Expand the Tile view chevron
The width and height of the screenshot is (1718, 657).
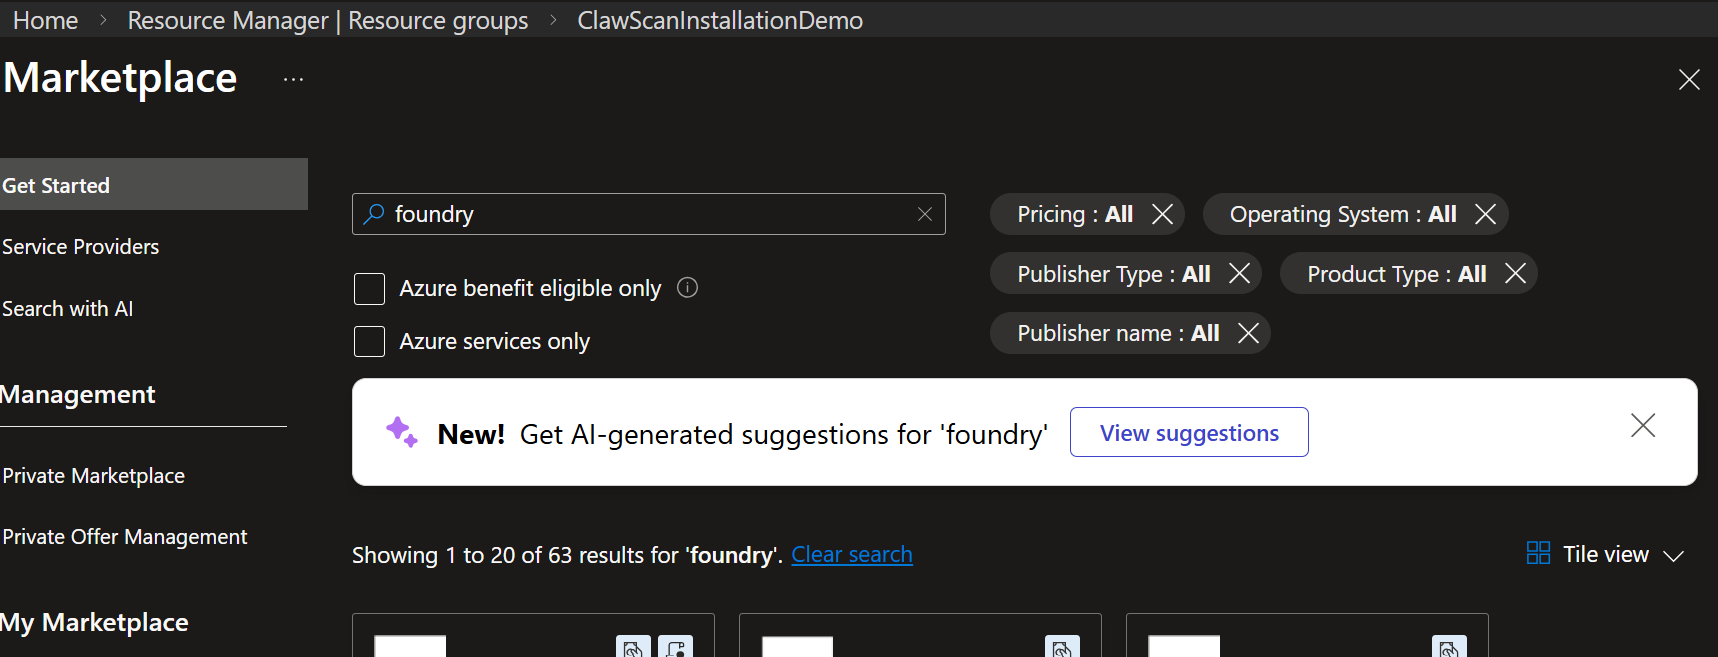1673,555
